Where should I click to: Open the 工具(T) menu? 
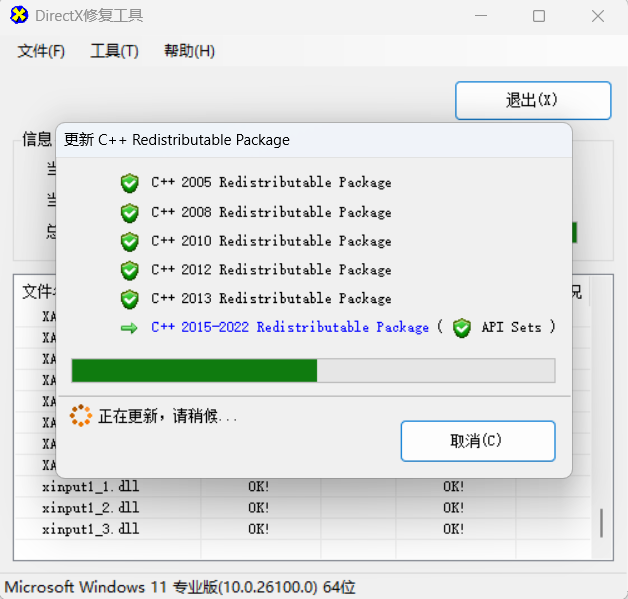114,51
